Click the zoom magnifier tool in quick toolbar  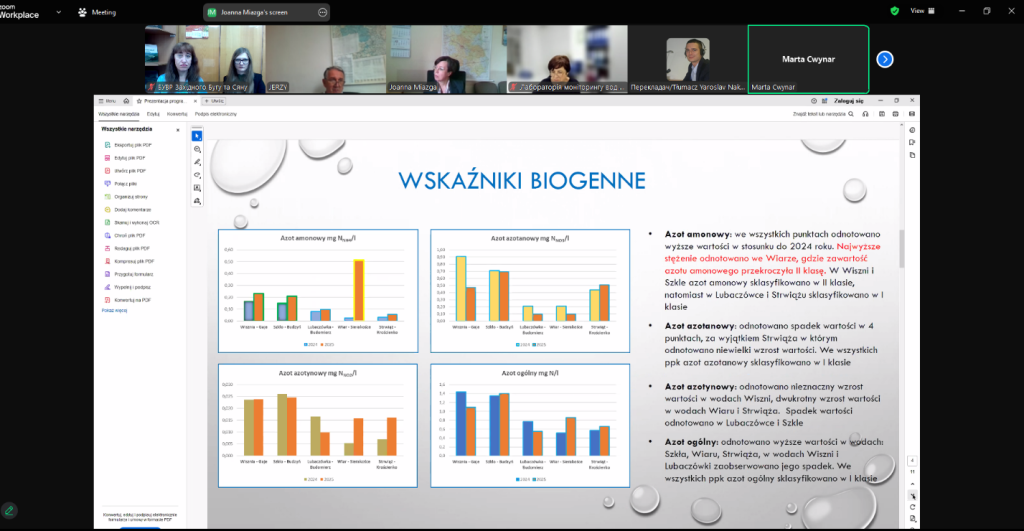pos(197,150)
